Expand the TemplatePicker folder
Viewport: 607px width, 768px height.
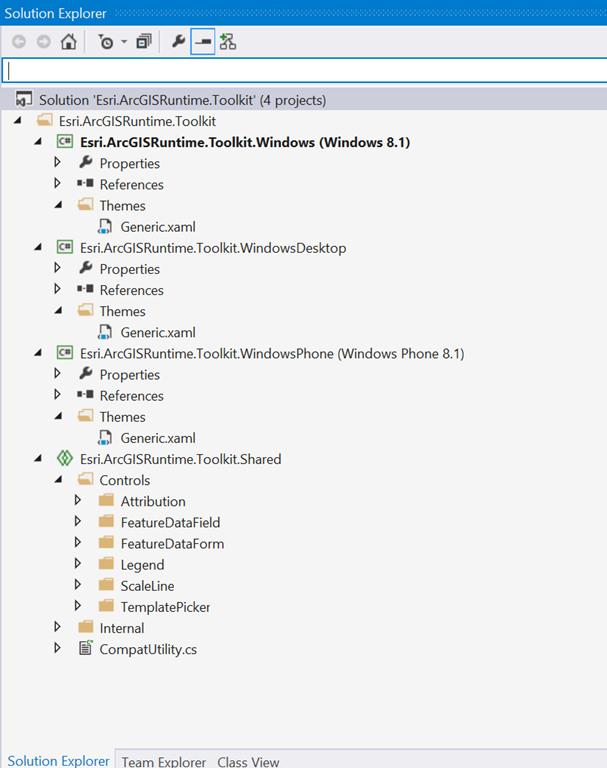tap(78, 606)
